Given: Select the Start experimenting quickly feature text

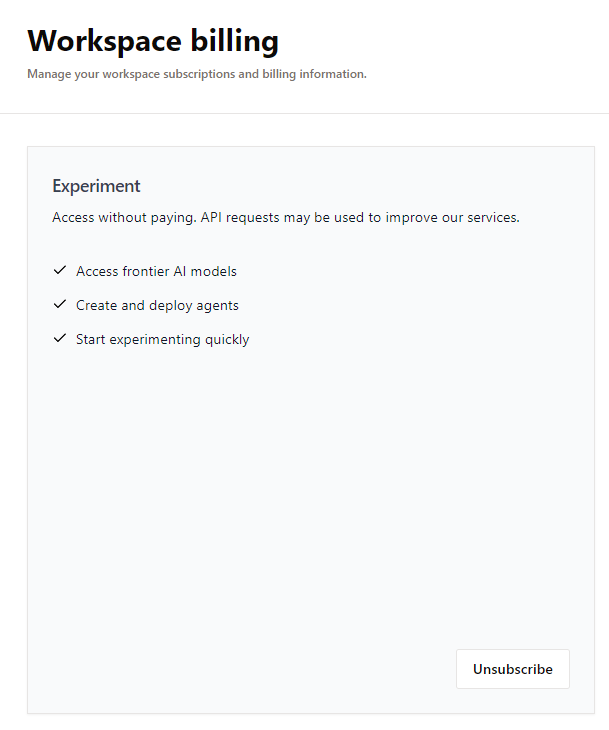Looking at the screenshot, I should (x=162, y=339).
